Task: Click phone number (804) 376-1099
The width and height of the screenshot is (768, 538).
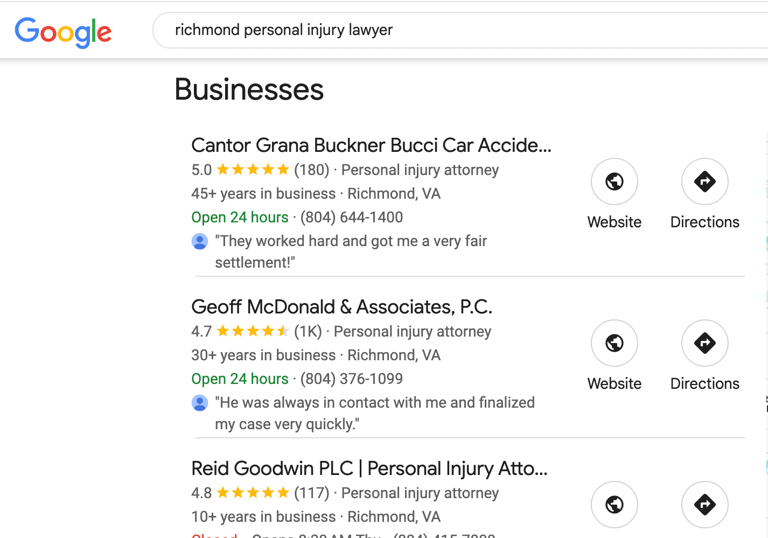Action: tap(351, 379)
